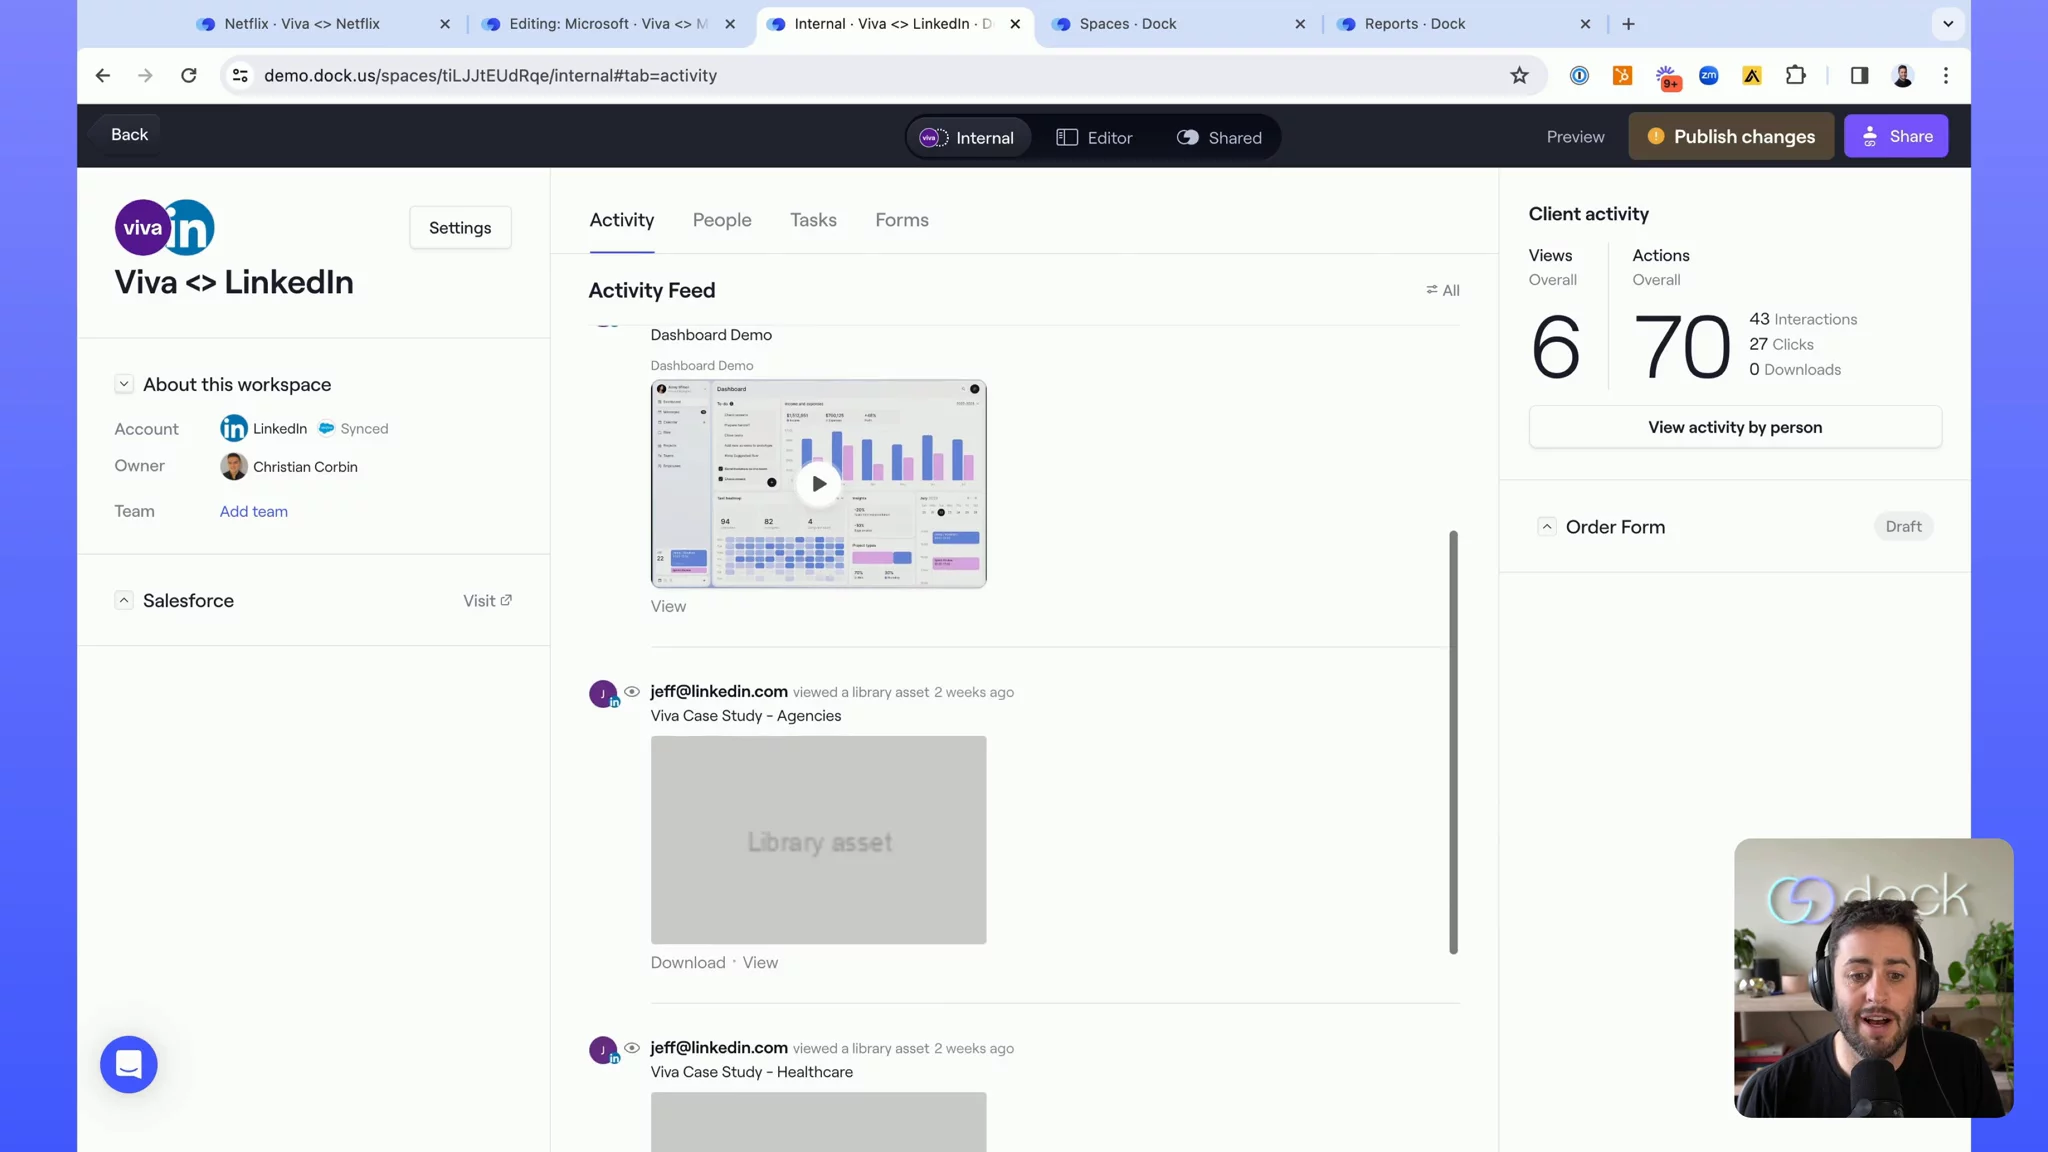
Task: Open the All activity filter
Action: (x=1443, y=290)
